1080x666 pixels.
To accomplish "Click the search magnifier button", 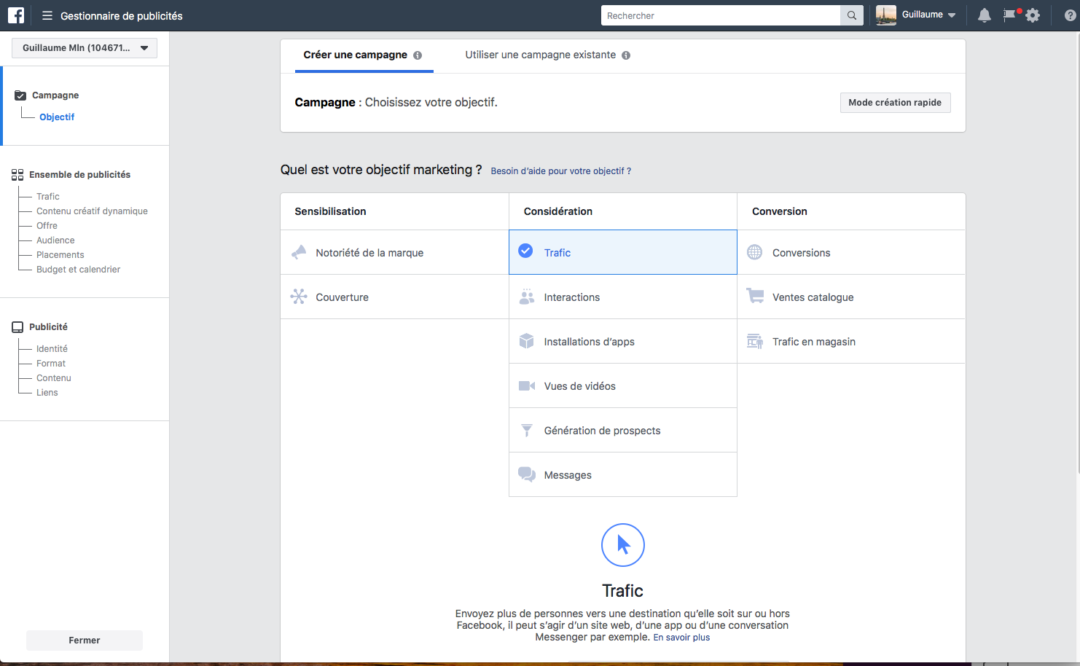I will point(852,15).
